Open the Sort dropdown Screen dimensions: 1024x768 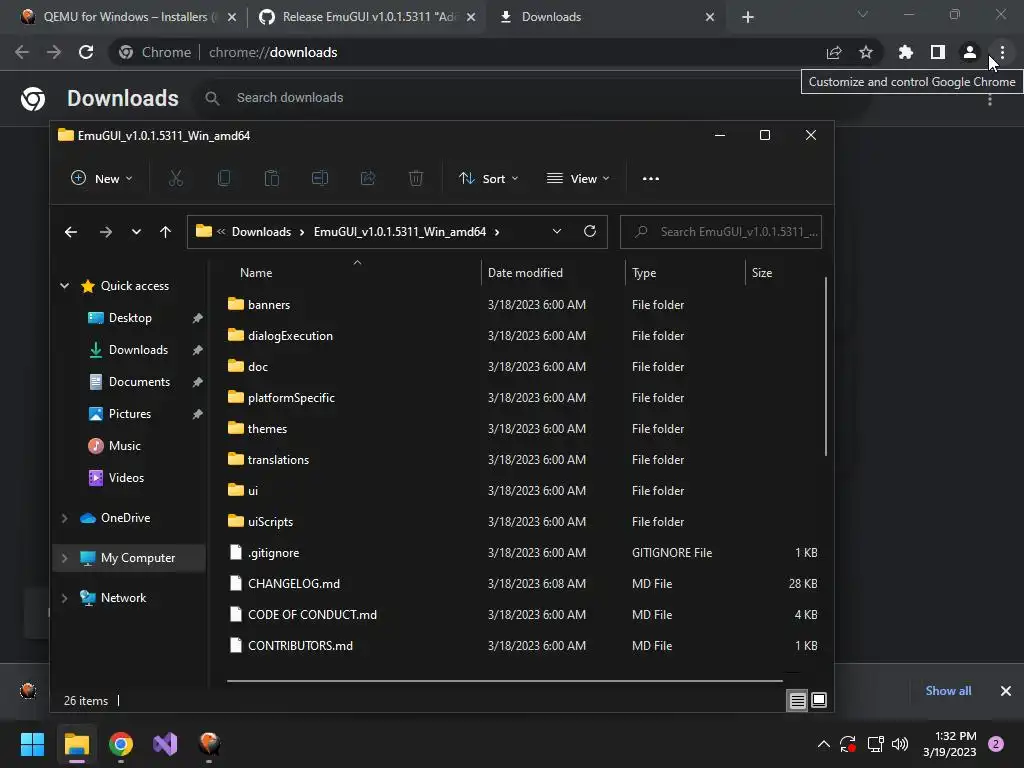[488, 178]
